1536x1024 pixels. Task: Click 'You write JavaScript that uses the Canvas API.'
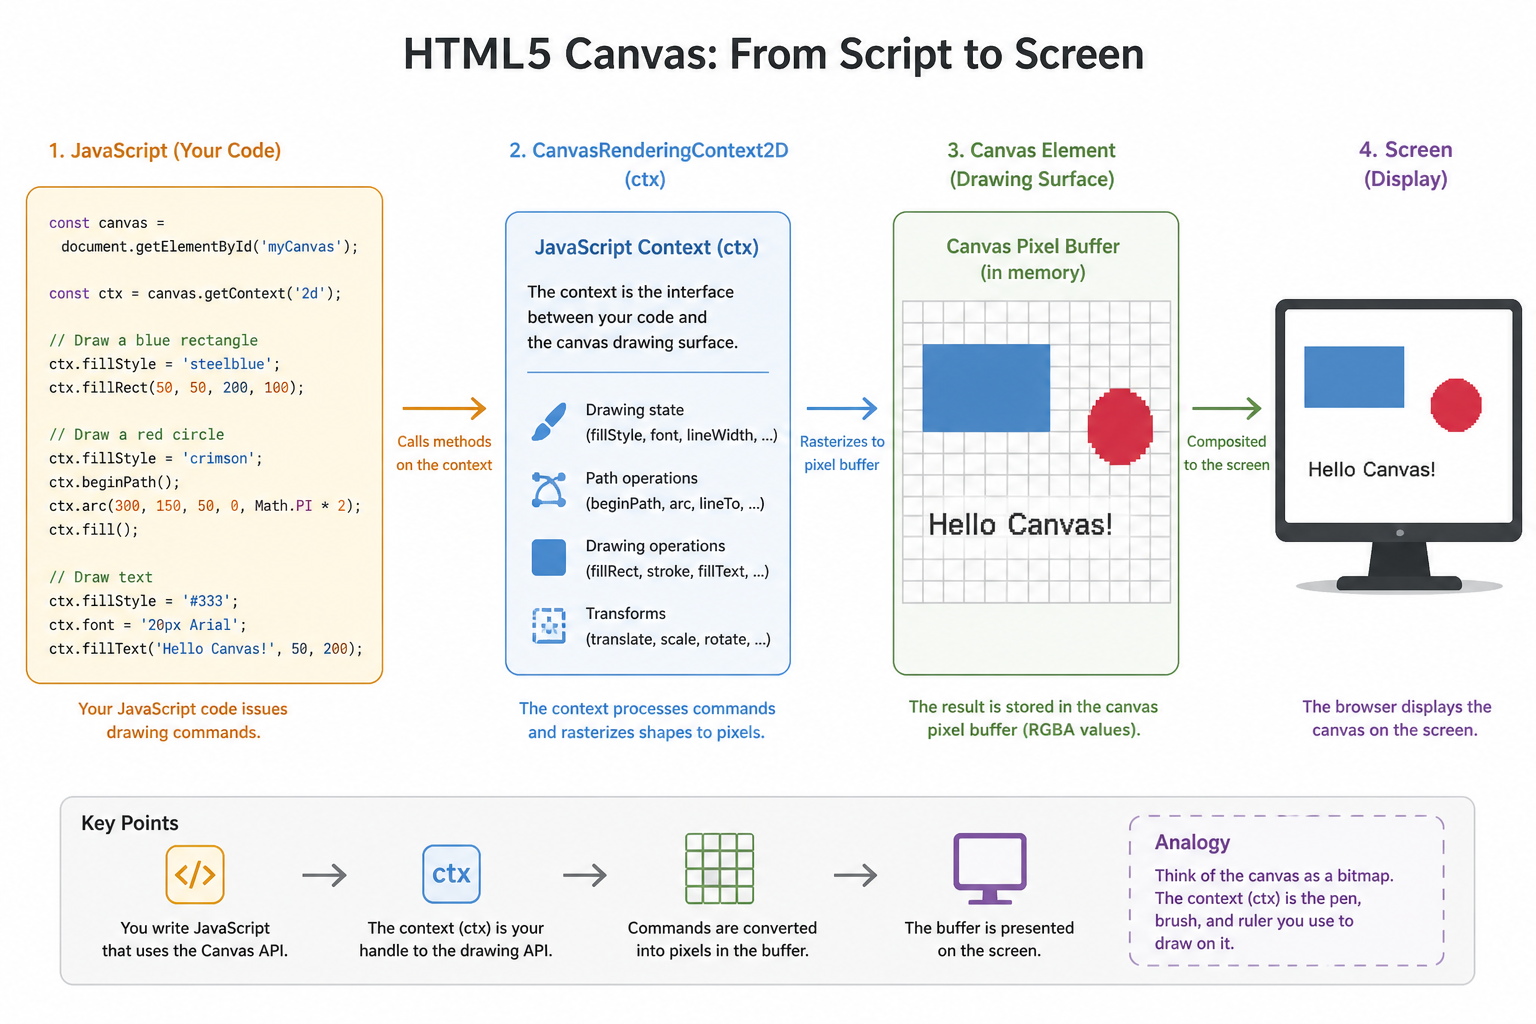(x=195, y=940)
